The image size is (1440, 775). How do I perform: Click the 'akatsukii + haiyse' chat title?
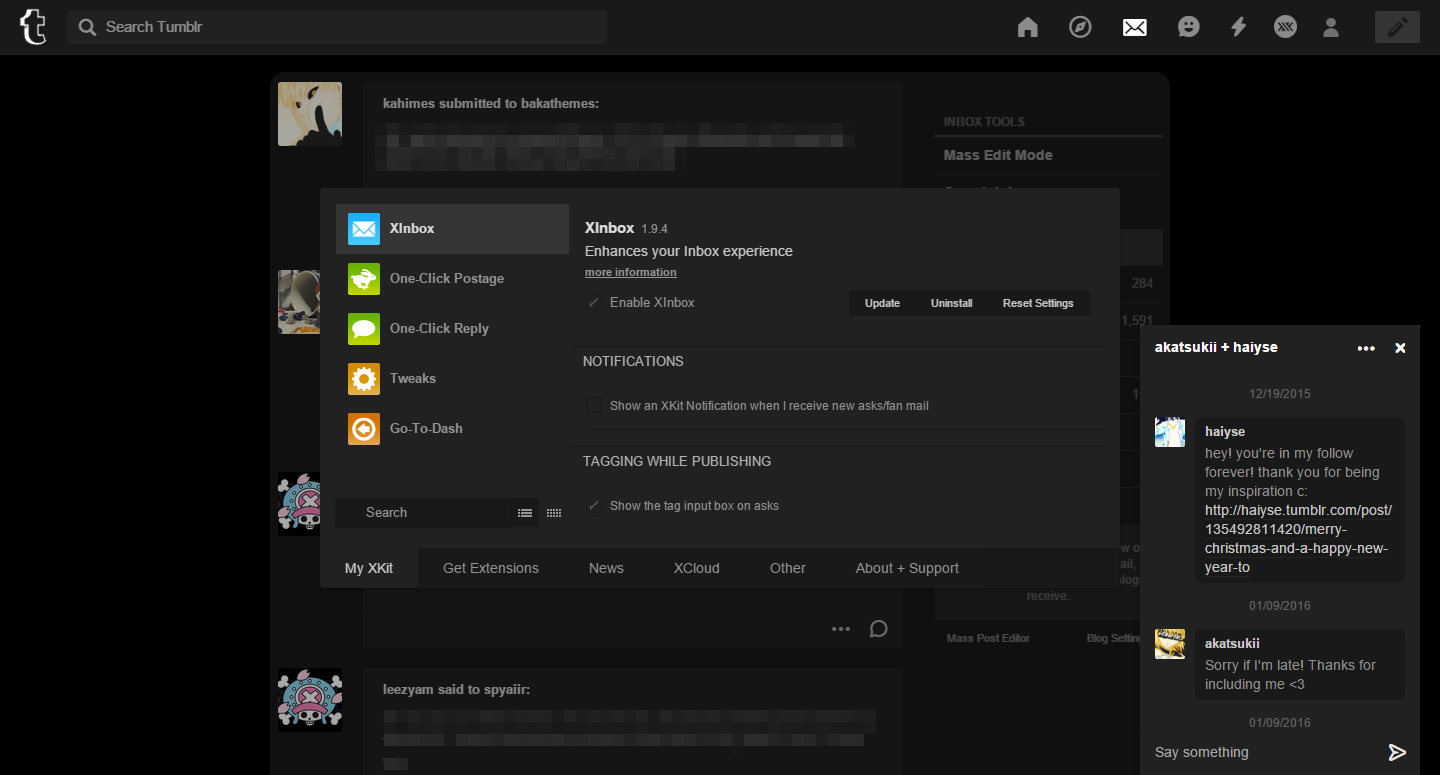[x=1216, y=348]
